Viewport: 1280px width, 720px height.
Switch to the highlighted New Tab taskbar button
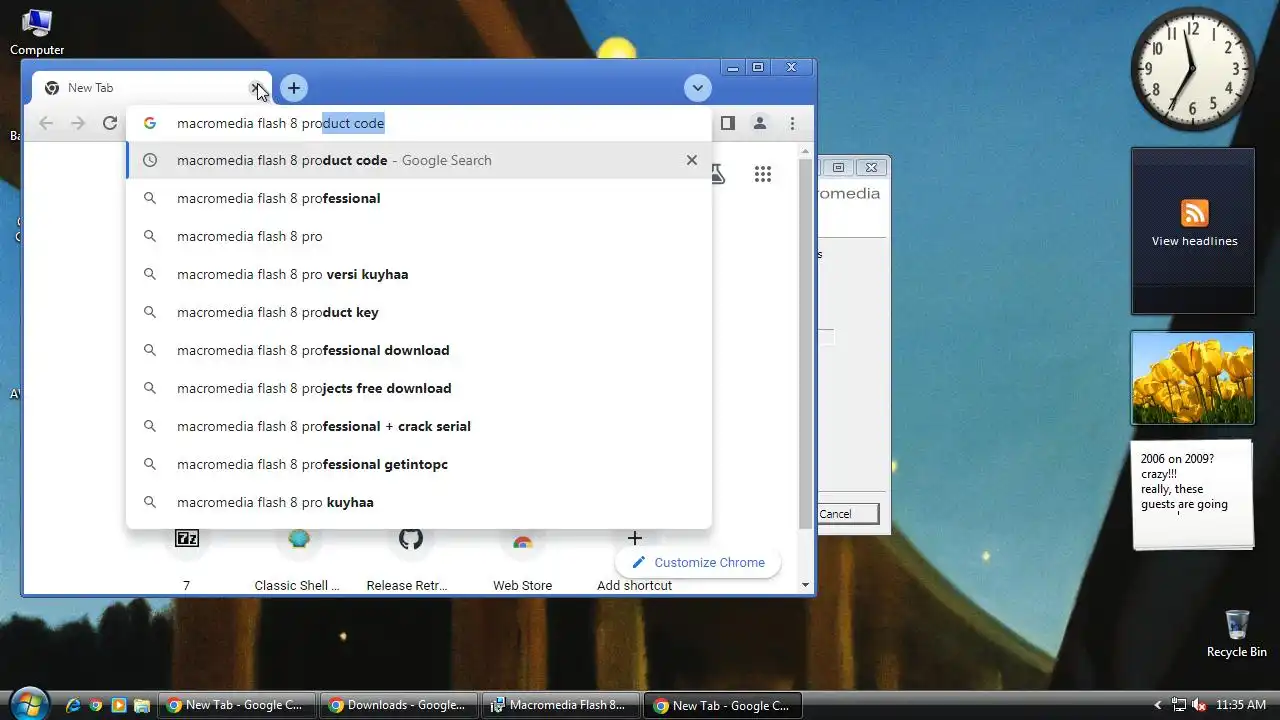[723, 705]
